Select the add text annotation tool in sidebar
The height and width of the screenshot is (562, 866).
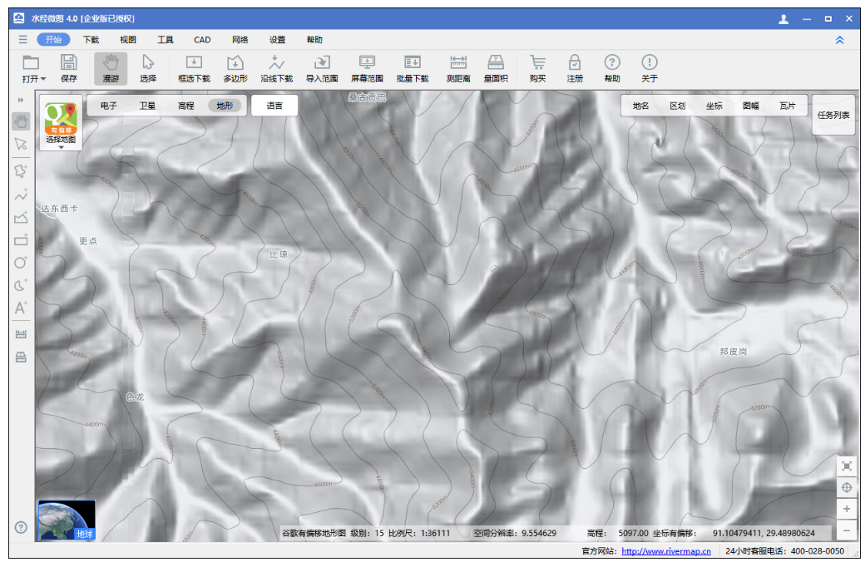[x=20, y=308]
